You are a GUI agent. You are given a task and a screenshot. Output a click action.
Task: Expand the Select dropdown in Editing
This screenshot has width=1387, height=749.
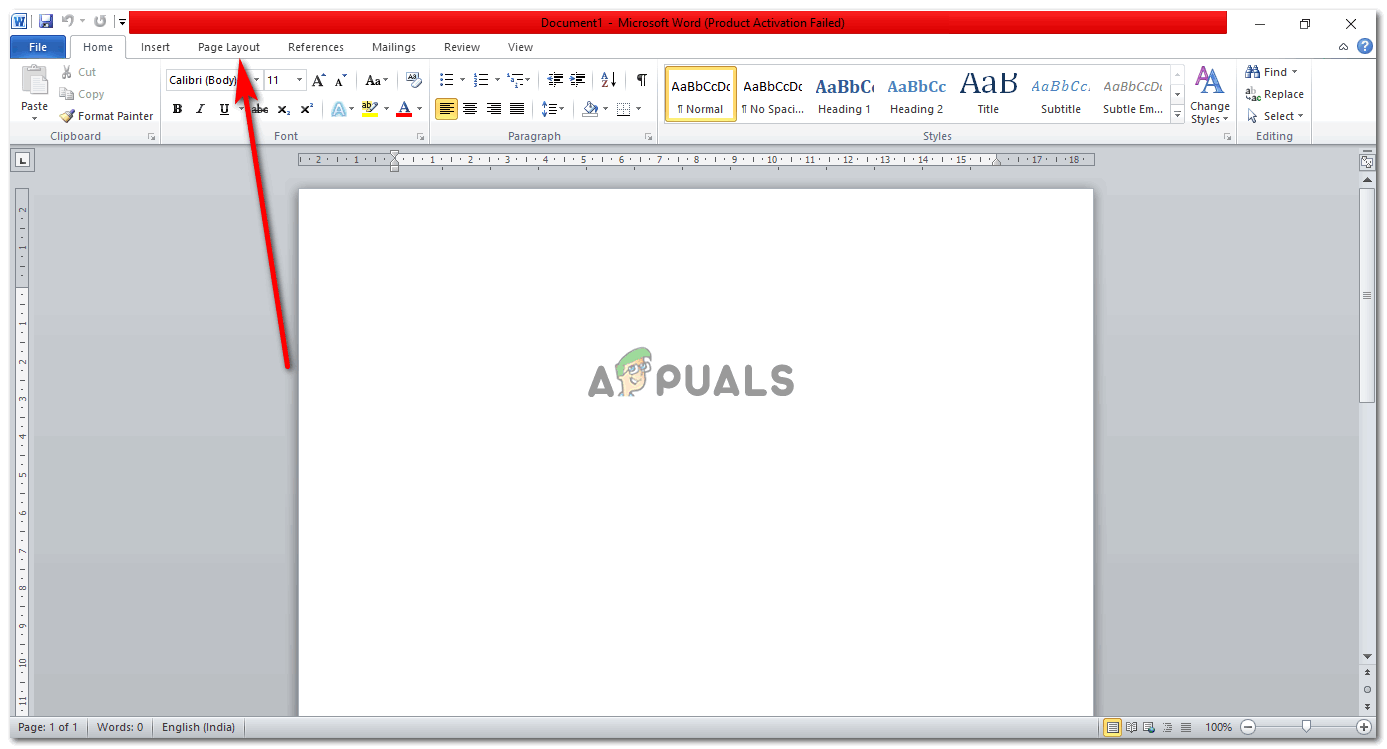click(x=1276, y=116)
